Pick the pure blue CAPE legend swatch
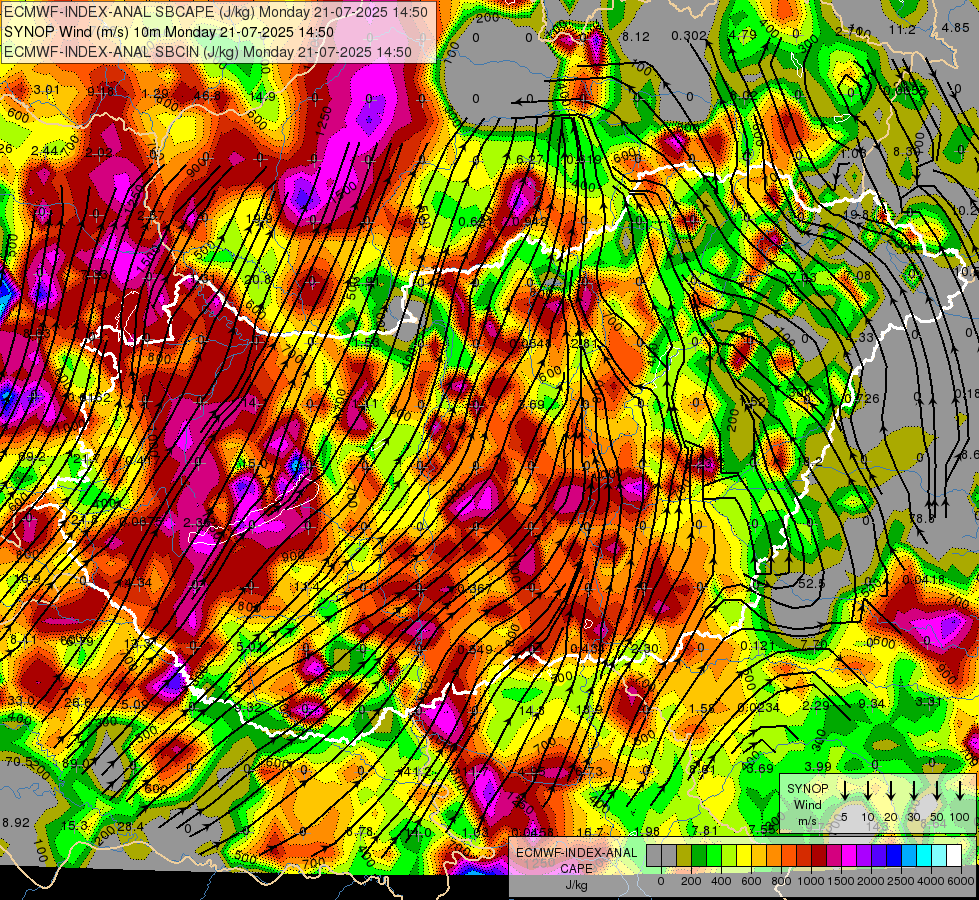 pyautogui.click(x=894, y=855)
